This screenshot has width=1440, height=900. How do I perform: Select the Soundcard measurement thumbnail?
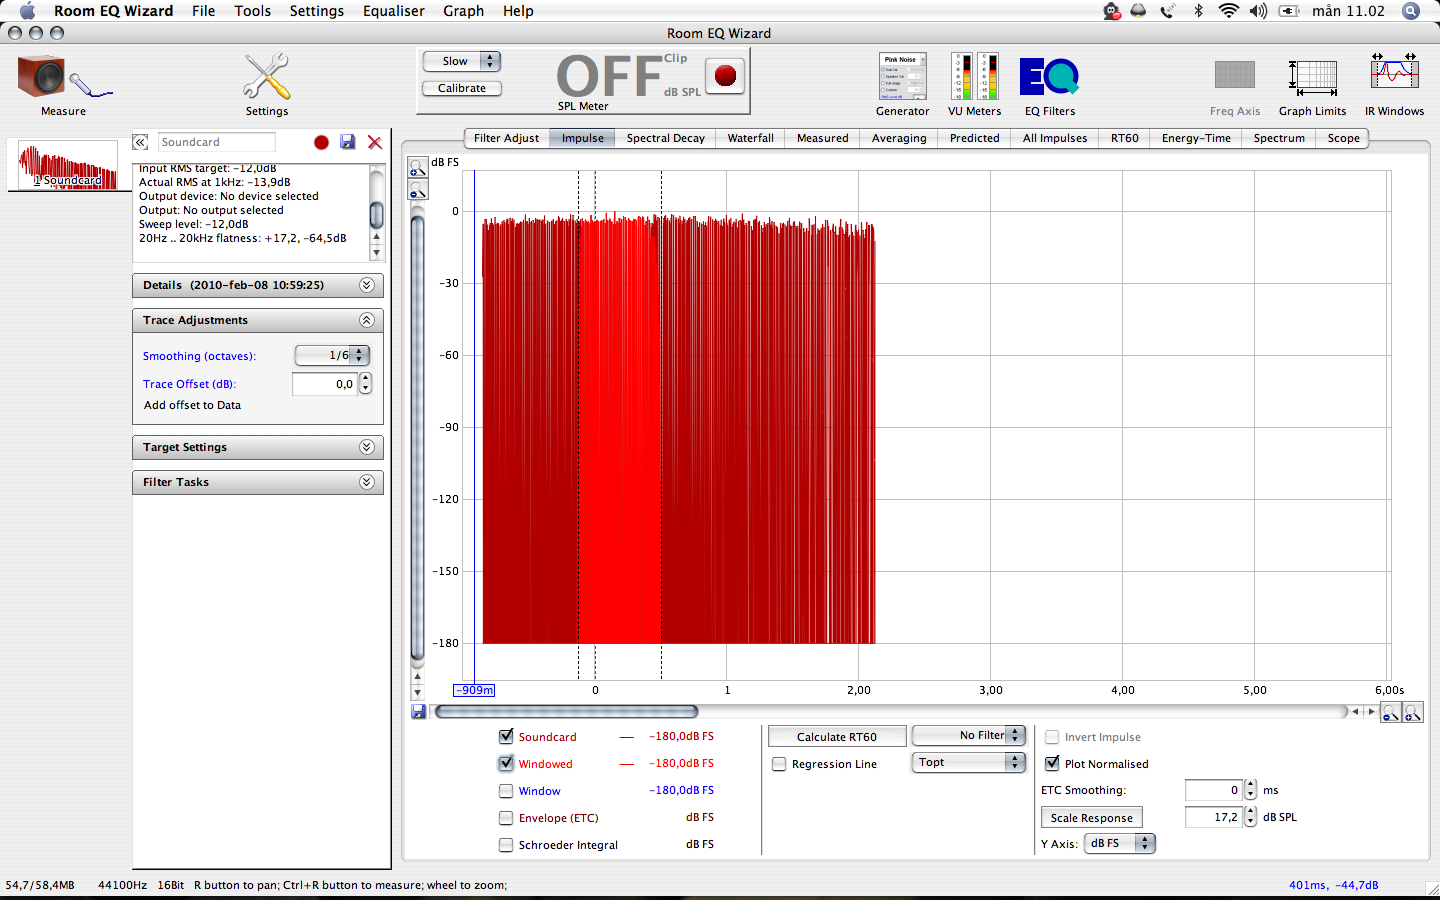68,166
